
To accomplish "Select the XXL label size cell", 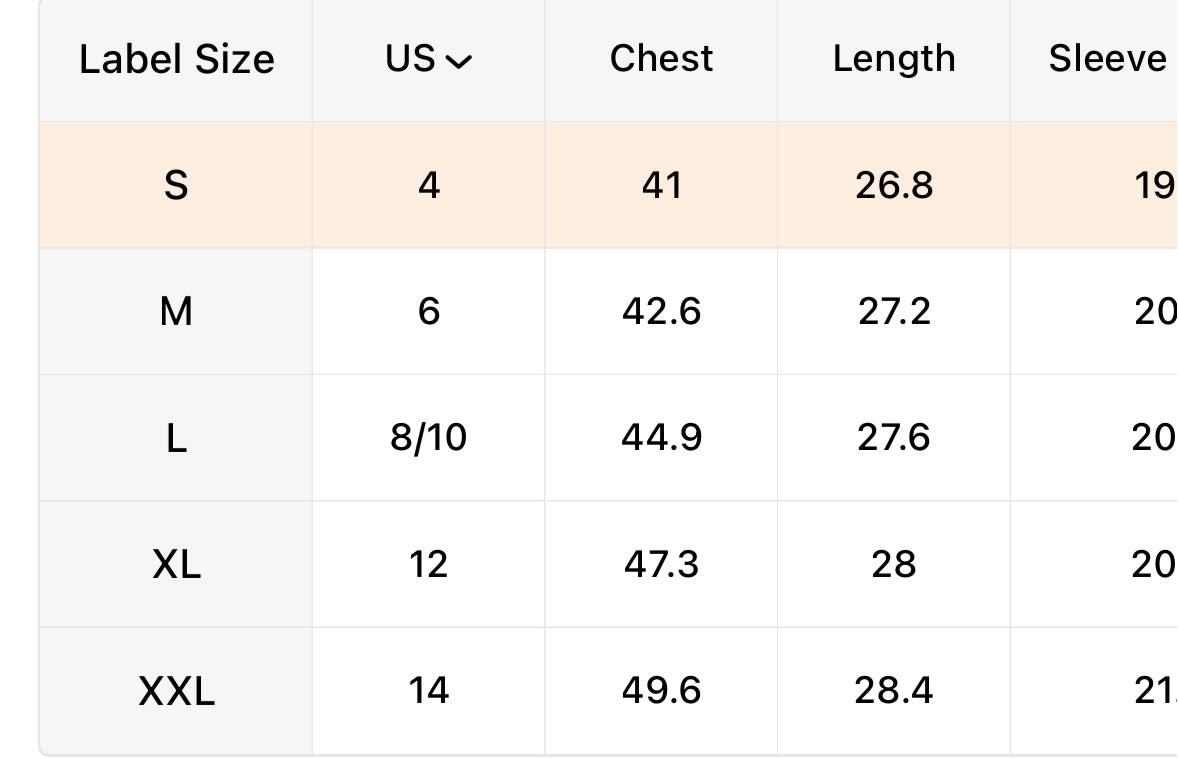I will click(176, 691).
